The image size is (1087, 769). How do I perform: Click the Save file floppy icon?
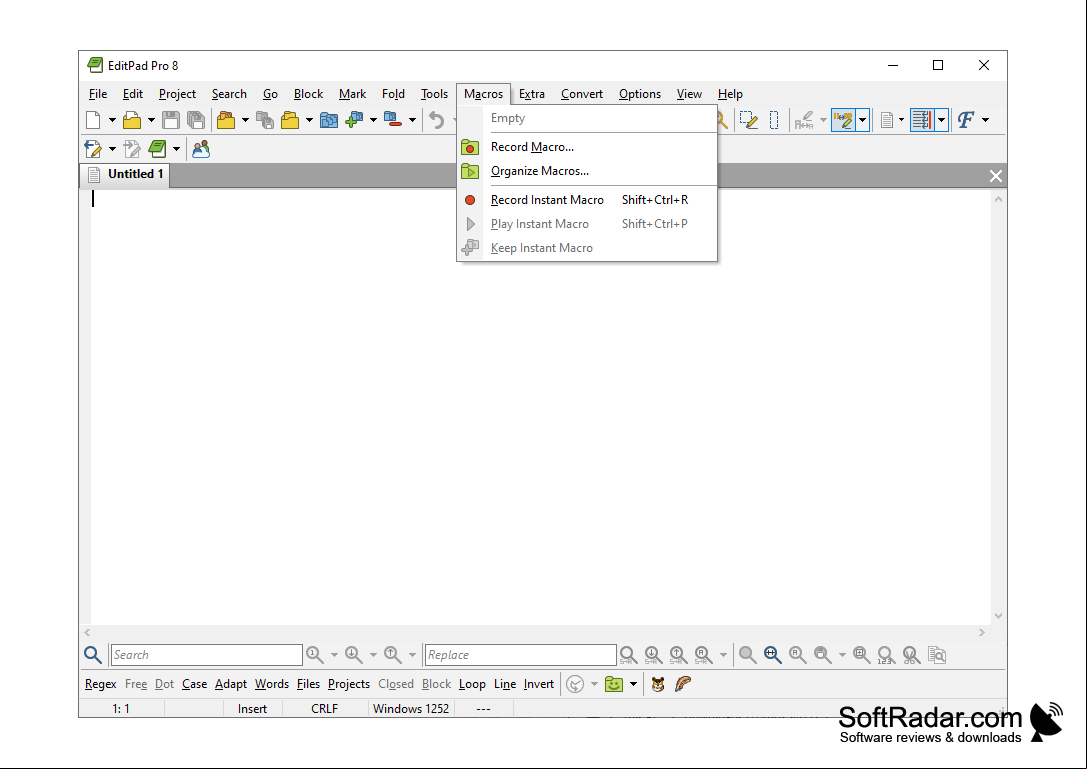[x=171, y=120]
